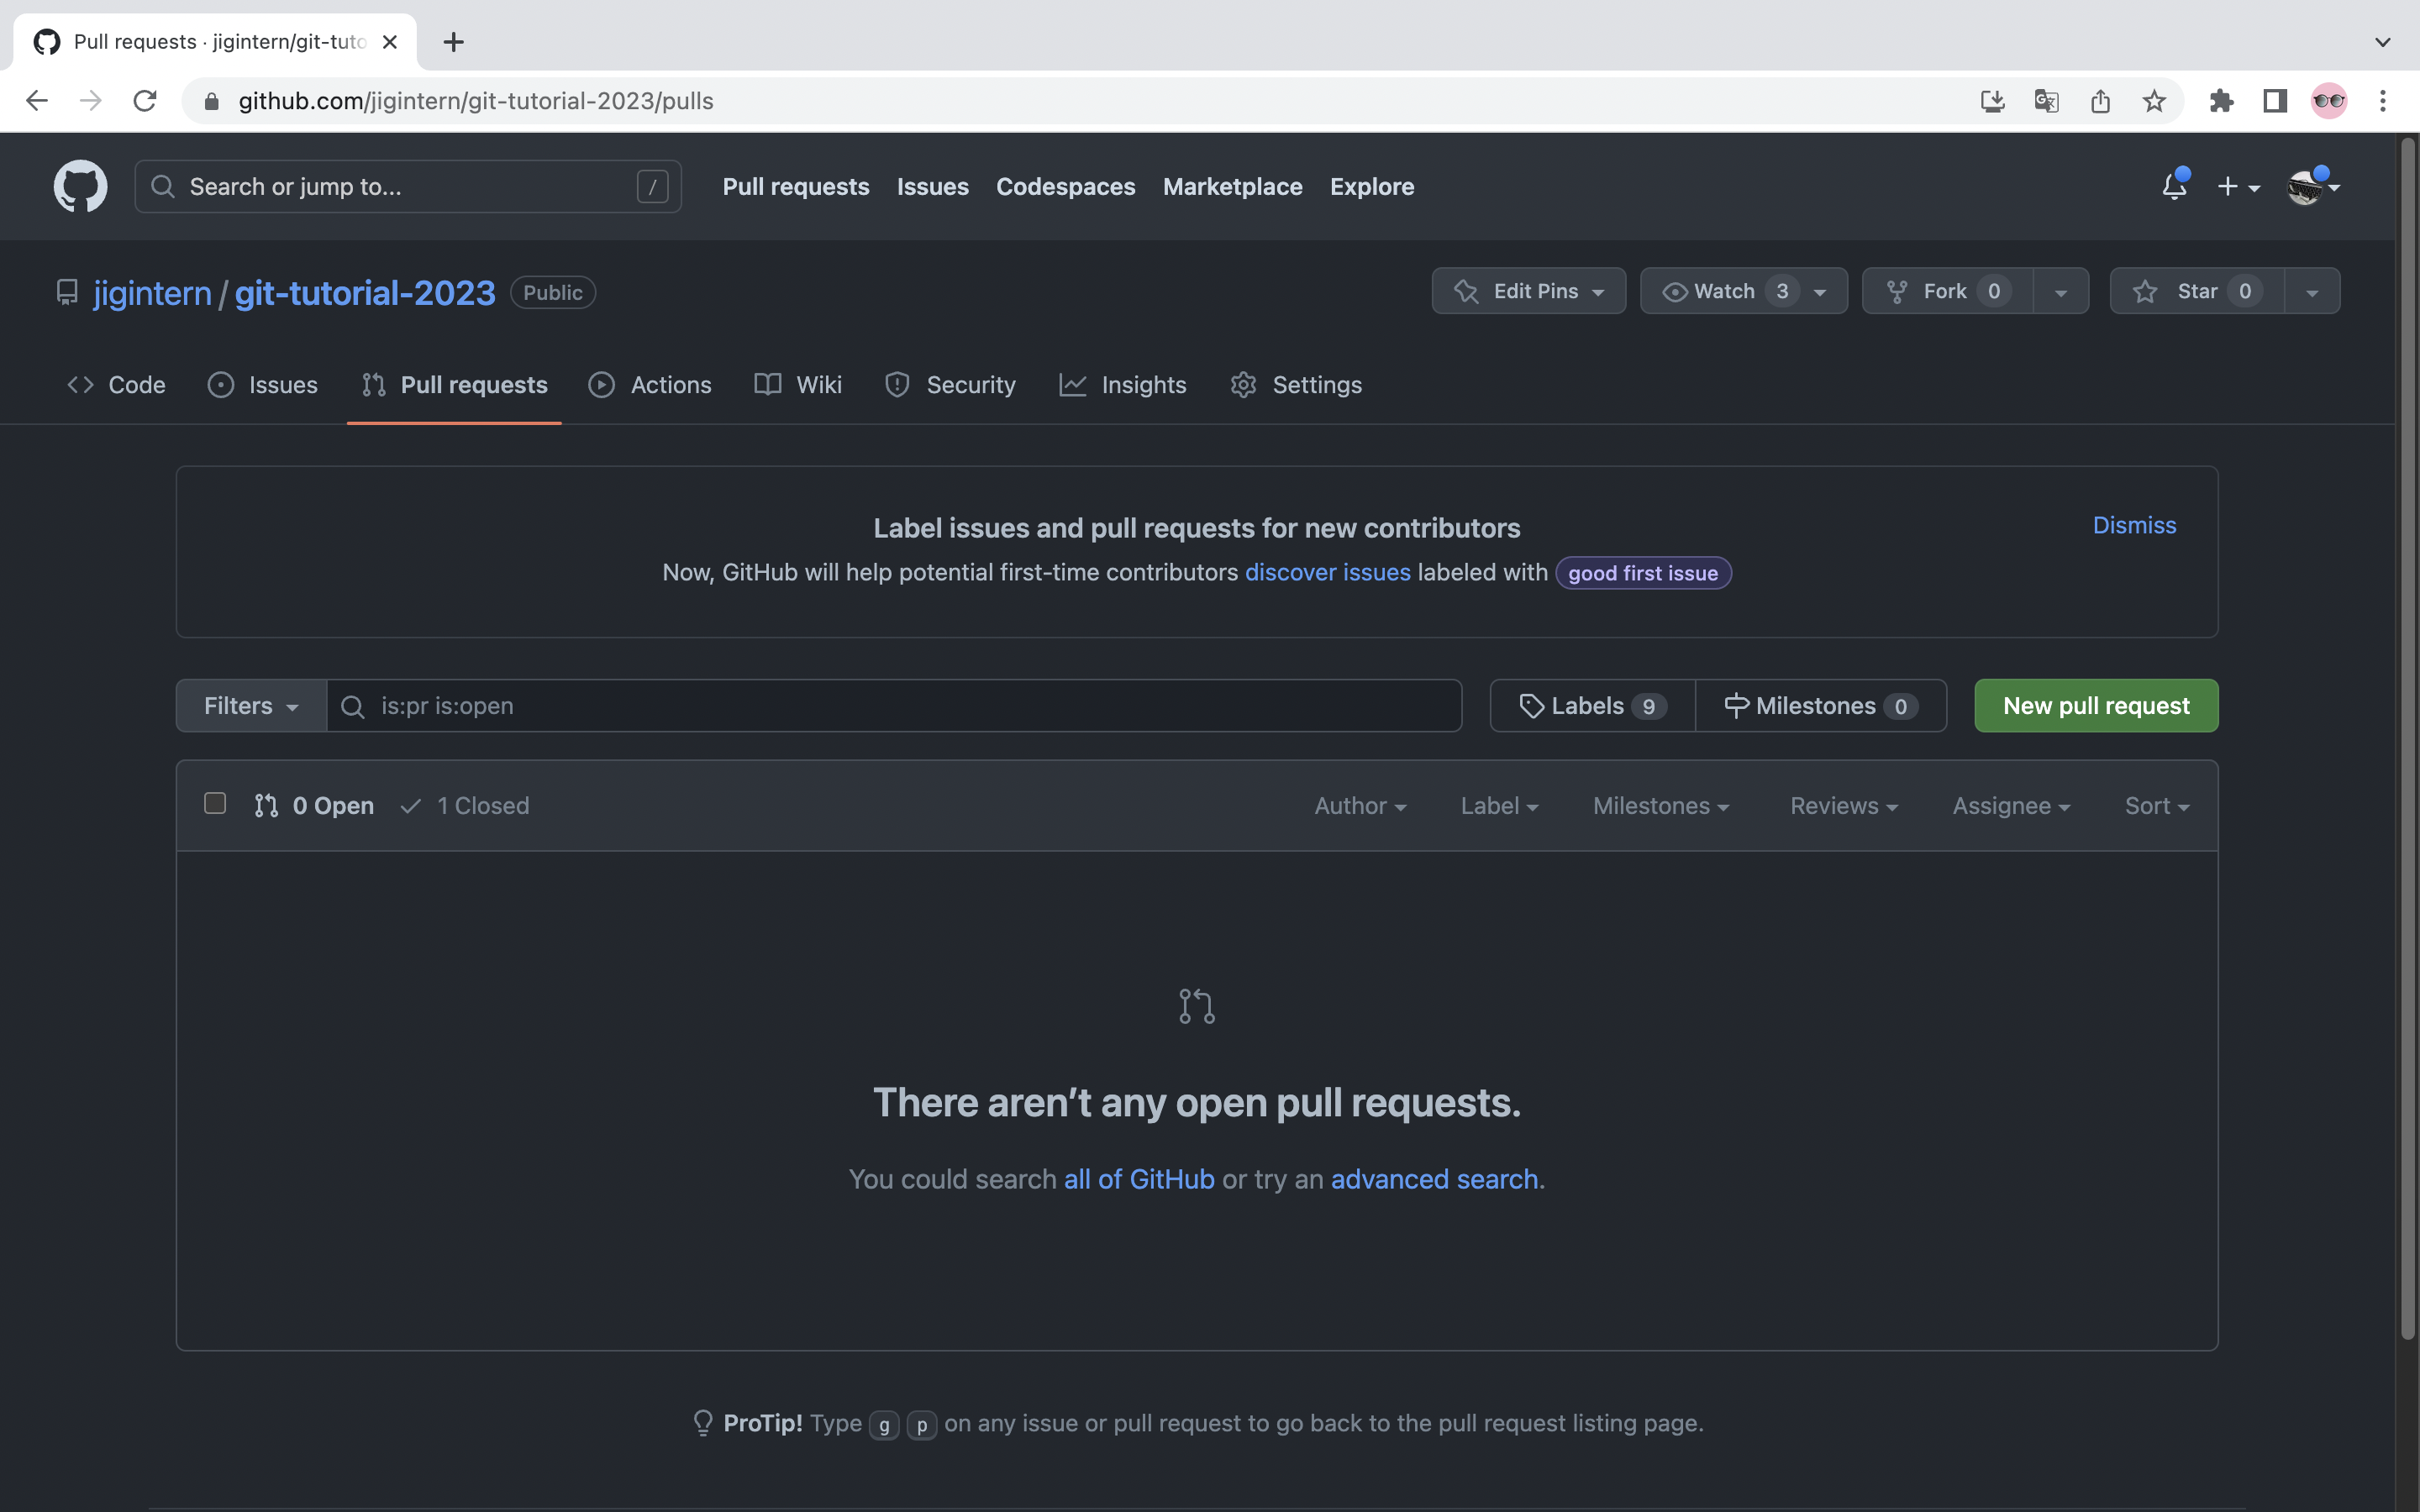This screenshot has width=2420, height=1512.
Task: Open Chrome side panel icon
Action: pos(2275,101)
